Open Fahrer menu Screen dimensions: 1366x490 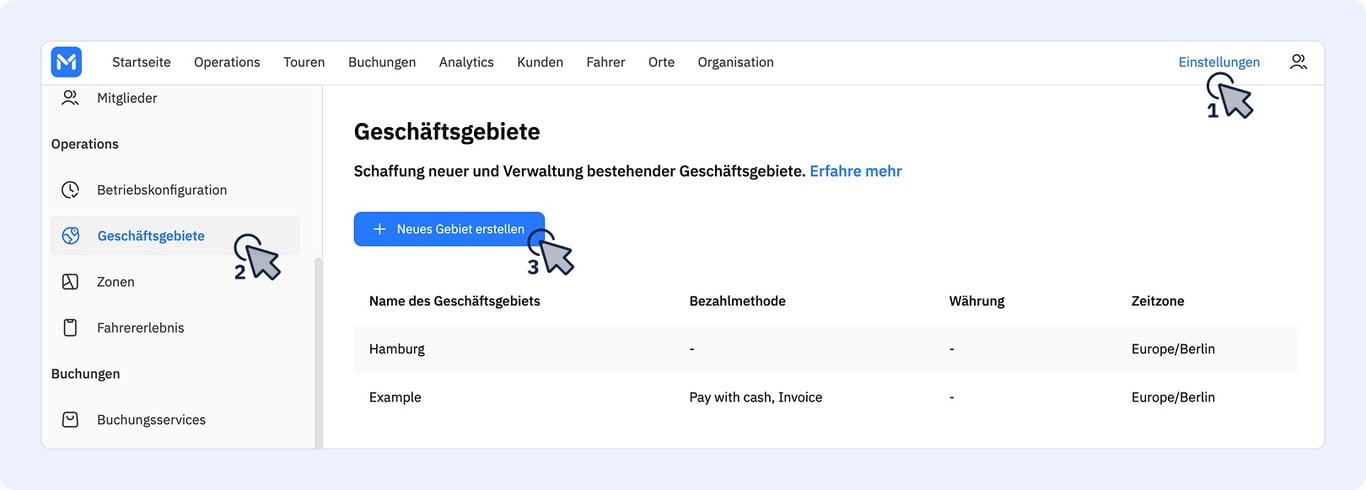click(606, 62)
